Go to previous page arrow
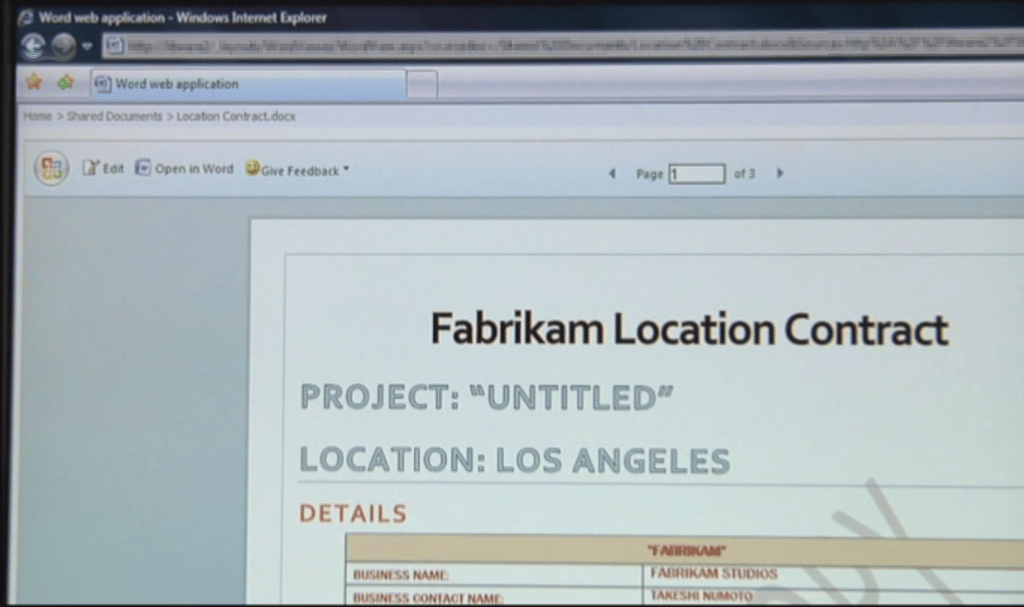The height and width of the screenshot is (607, 1024). 612,173
